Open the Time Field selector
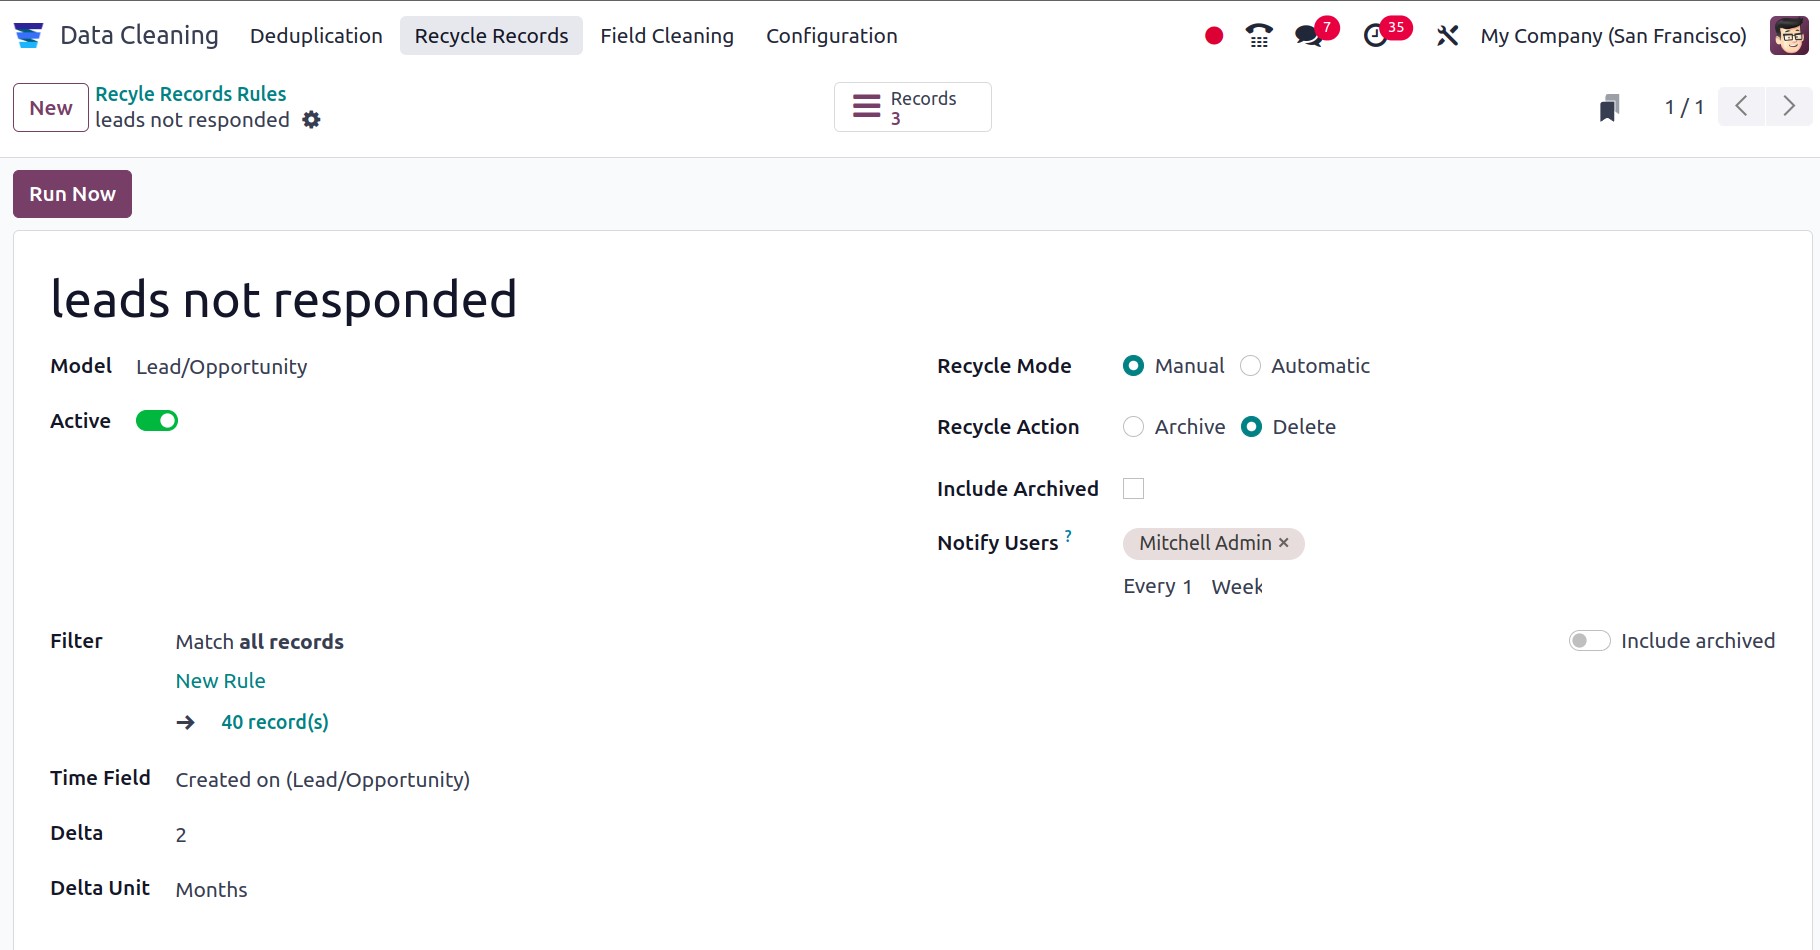 click(x=322, y=779)
